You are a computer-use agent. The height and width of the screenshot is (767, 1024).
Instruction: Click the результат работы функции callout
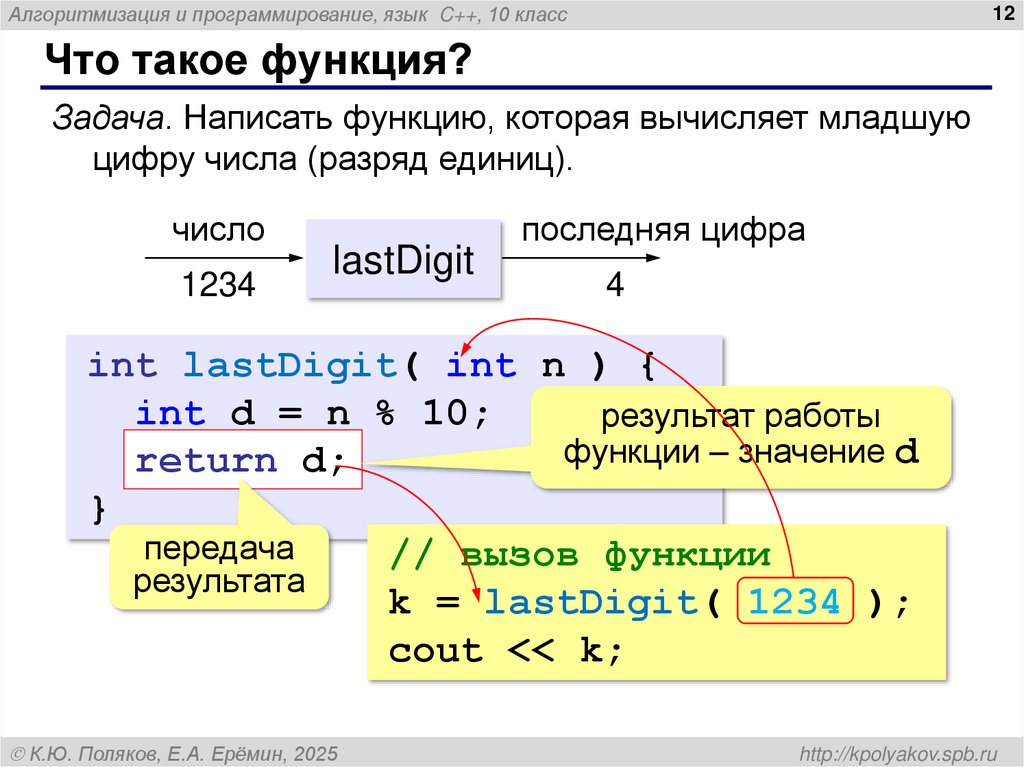coord(742,432)
